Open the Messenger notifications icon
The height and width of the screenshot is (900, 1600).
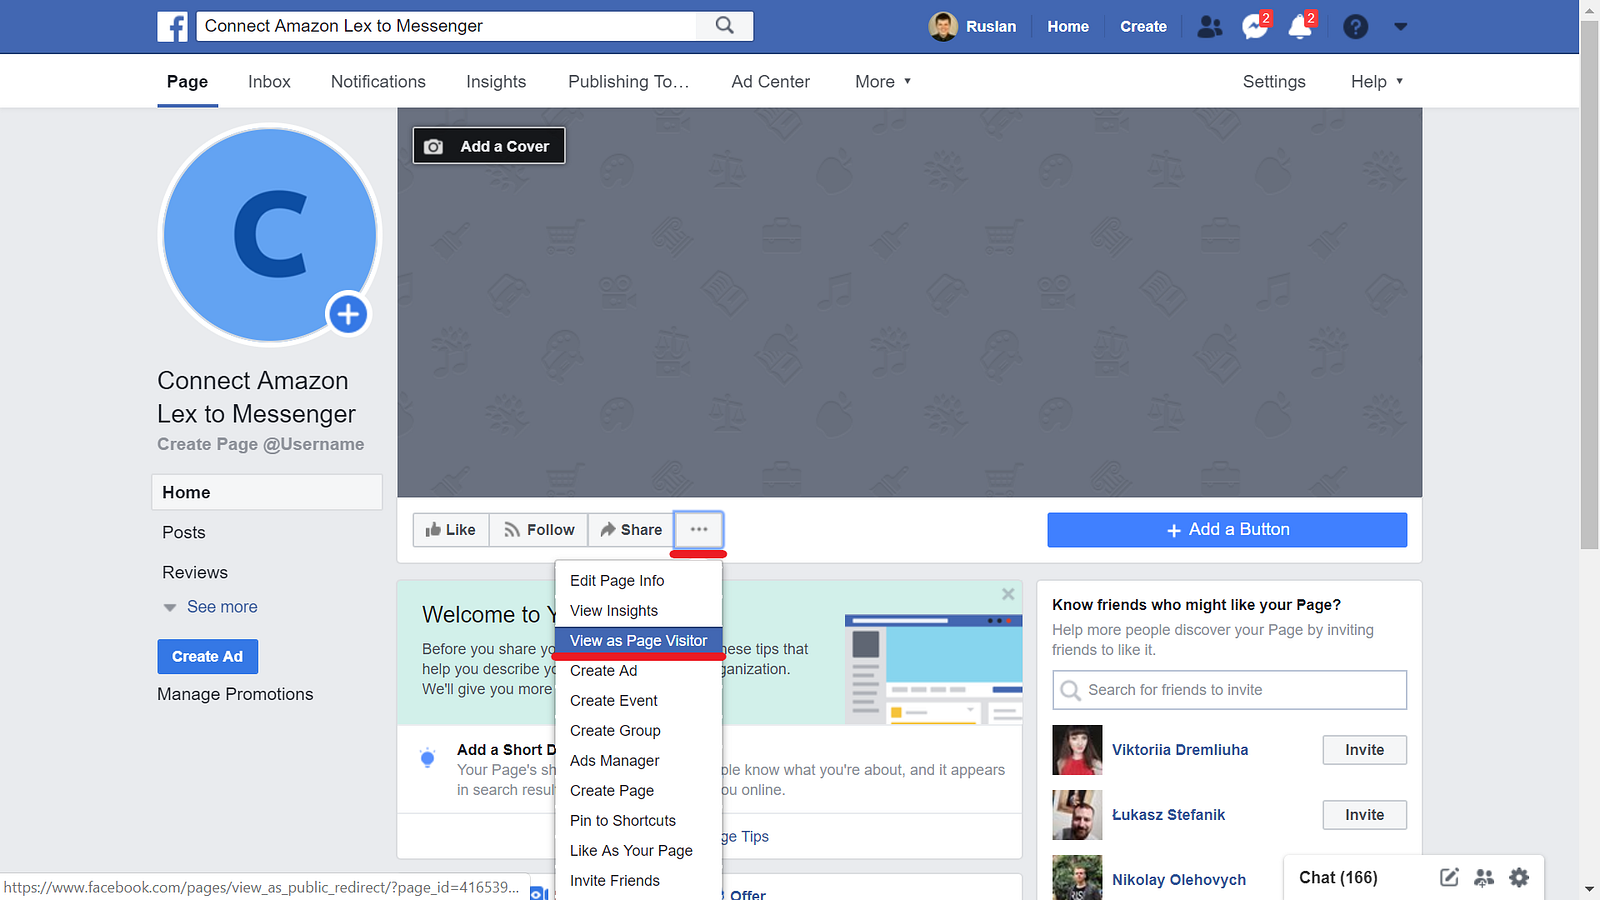click(x=1254, y=27)
